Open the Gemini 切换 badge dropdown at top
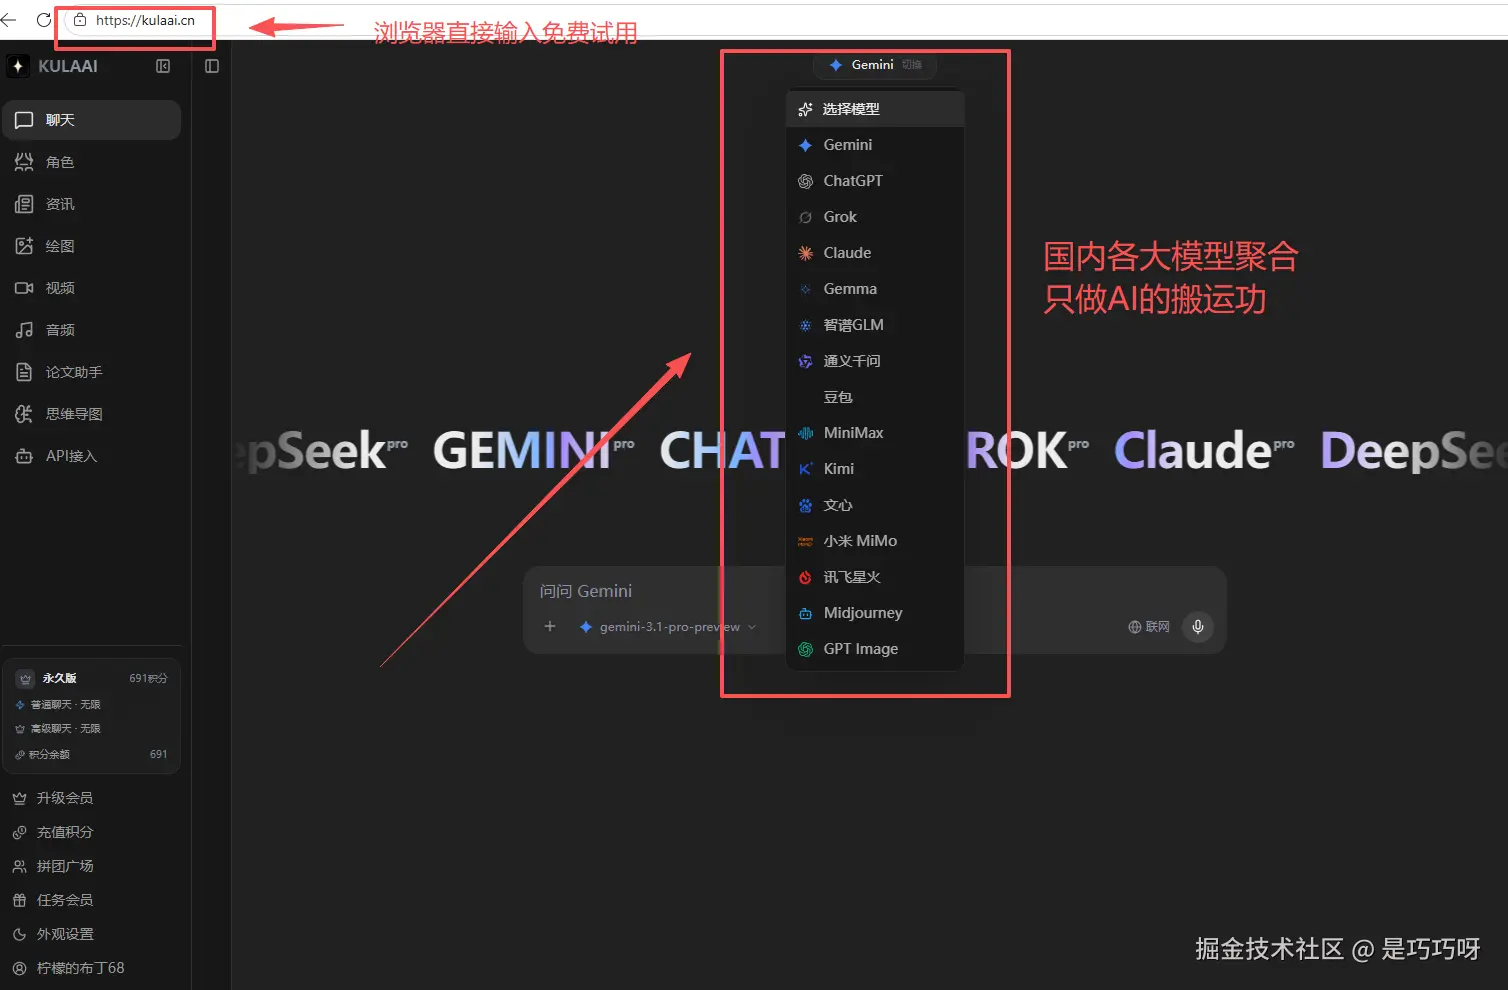The height and width of the screenshot is (990, 1508). point(874,65)
